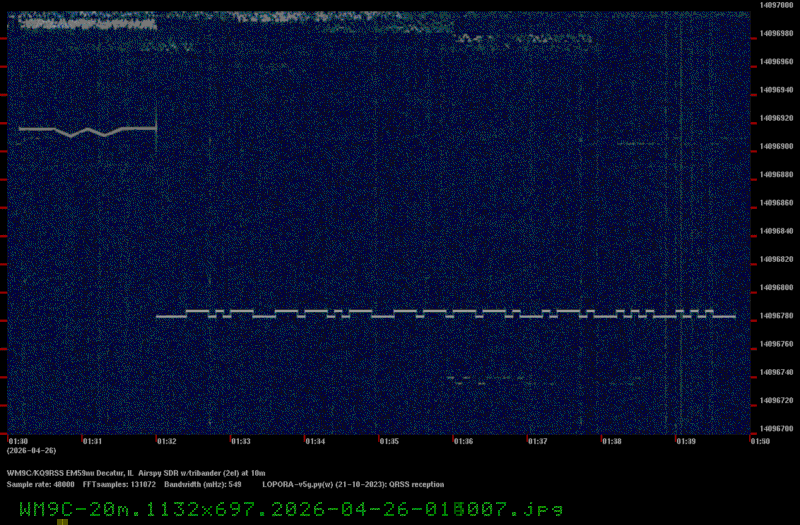
Task: Click the 14096820 frequency label
Action: 777,259
